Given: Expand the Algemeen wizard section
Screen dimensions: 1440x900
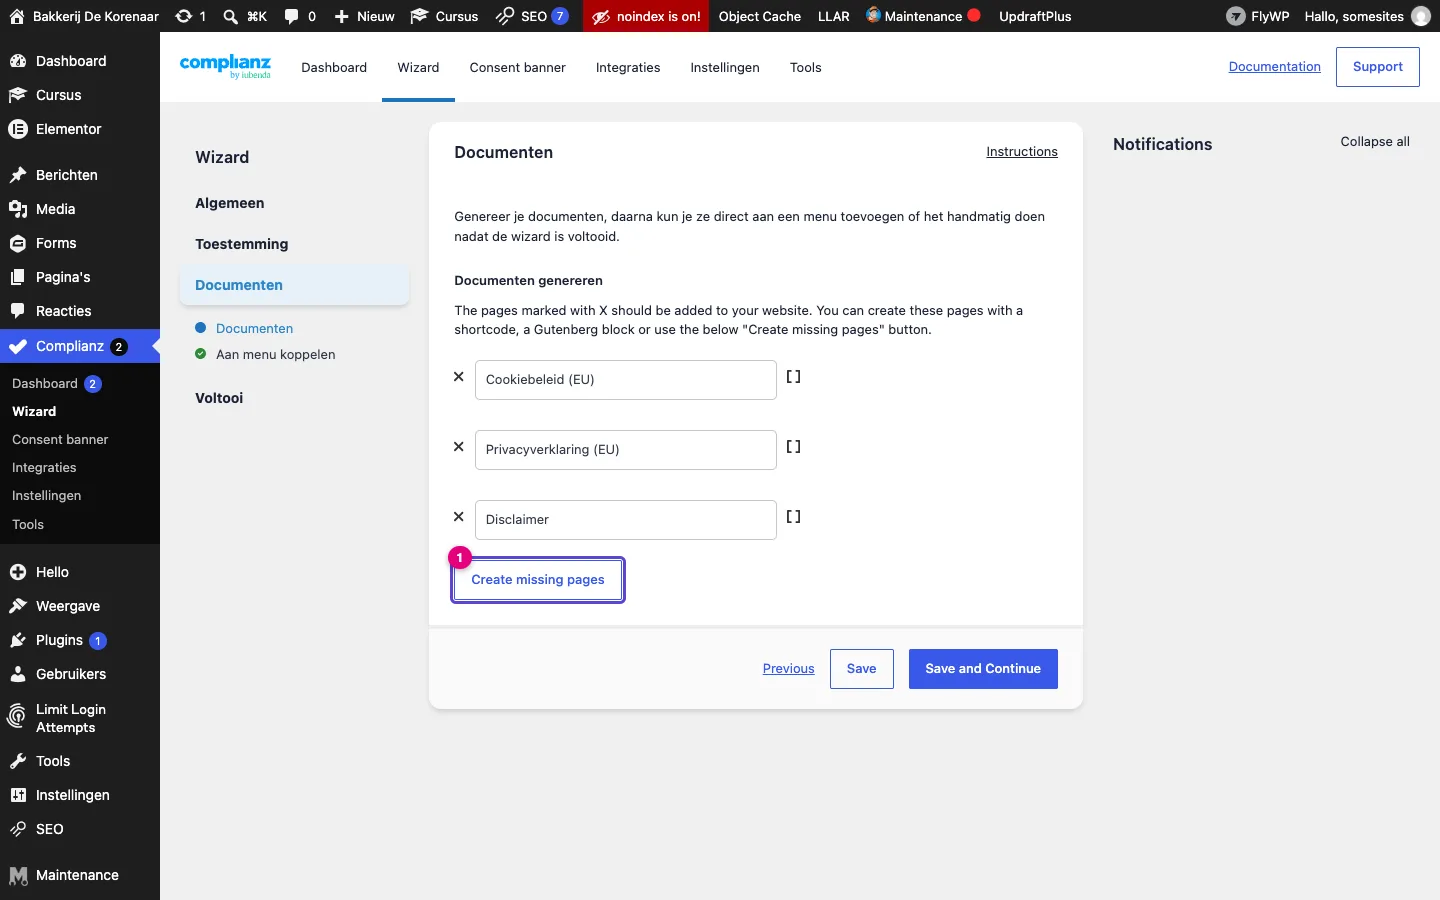Looking at the screenshot, I should click(x=230, y=203).
